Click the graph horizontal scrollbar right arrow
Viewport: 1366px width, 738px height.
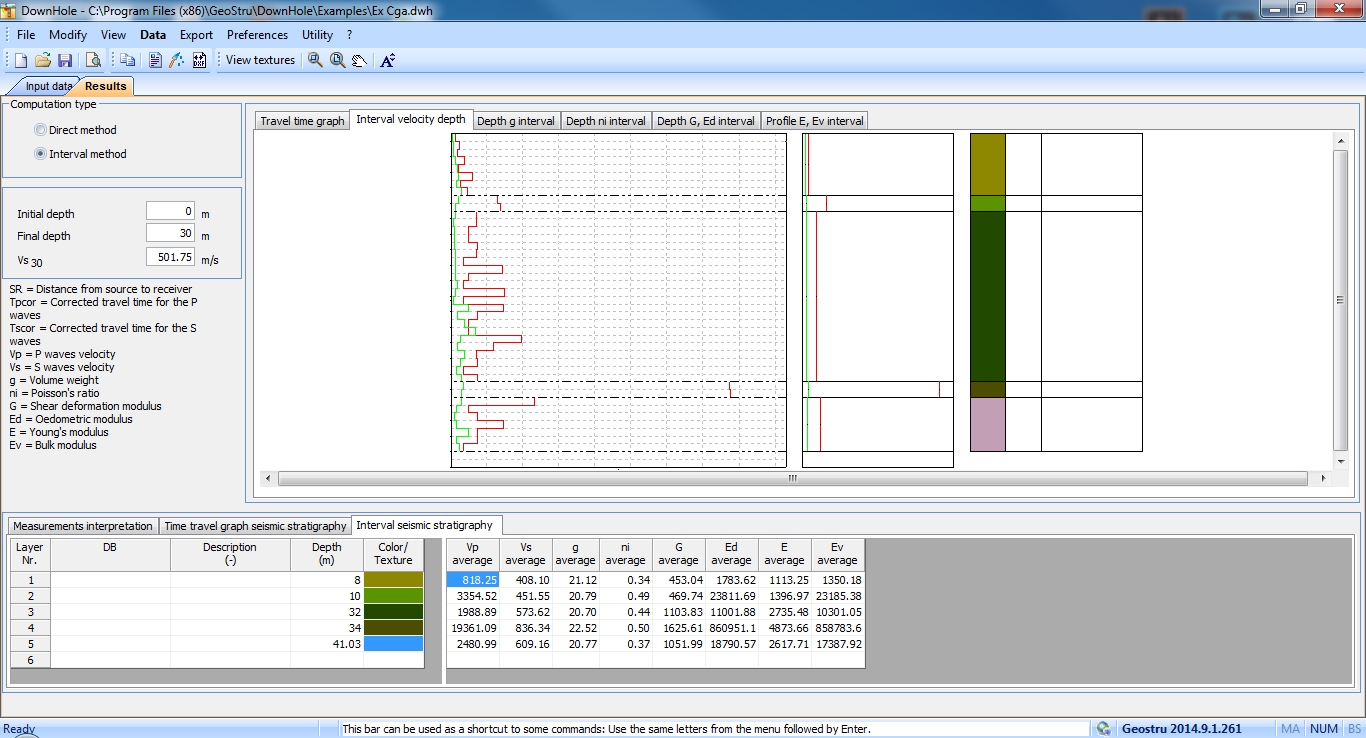pyautogui.click(x=1324, y=479)
